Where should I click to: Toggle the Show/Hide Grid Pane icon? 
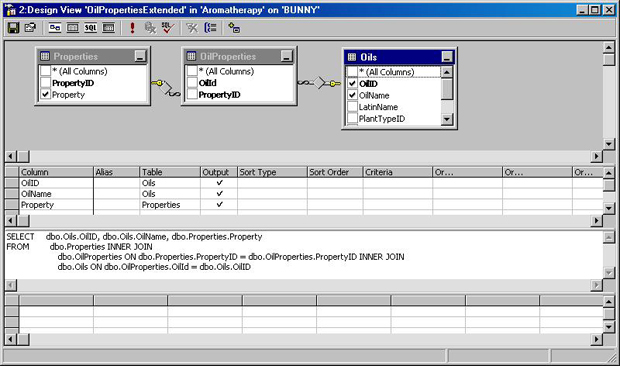click(x=73, y=28)
